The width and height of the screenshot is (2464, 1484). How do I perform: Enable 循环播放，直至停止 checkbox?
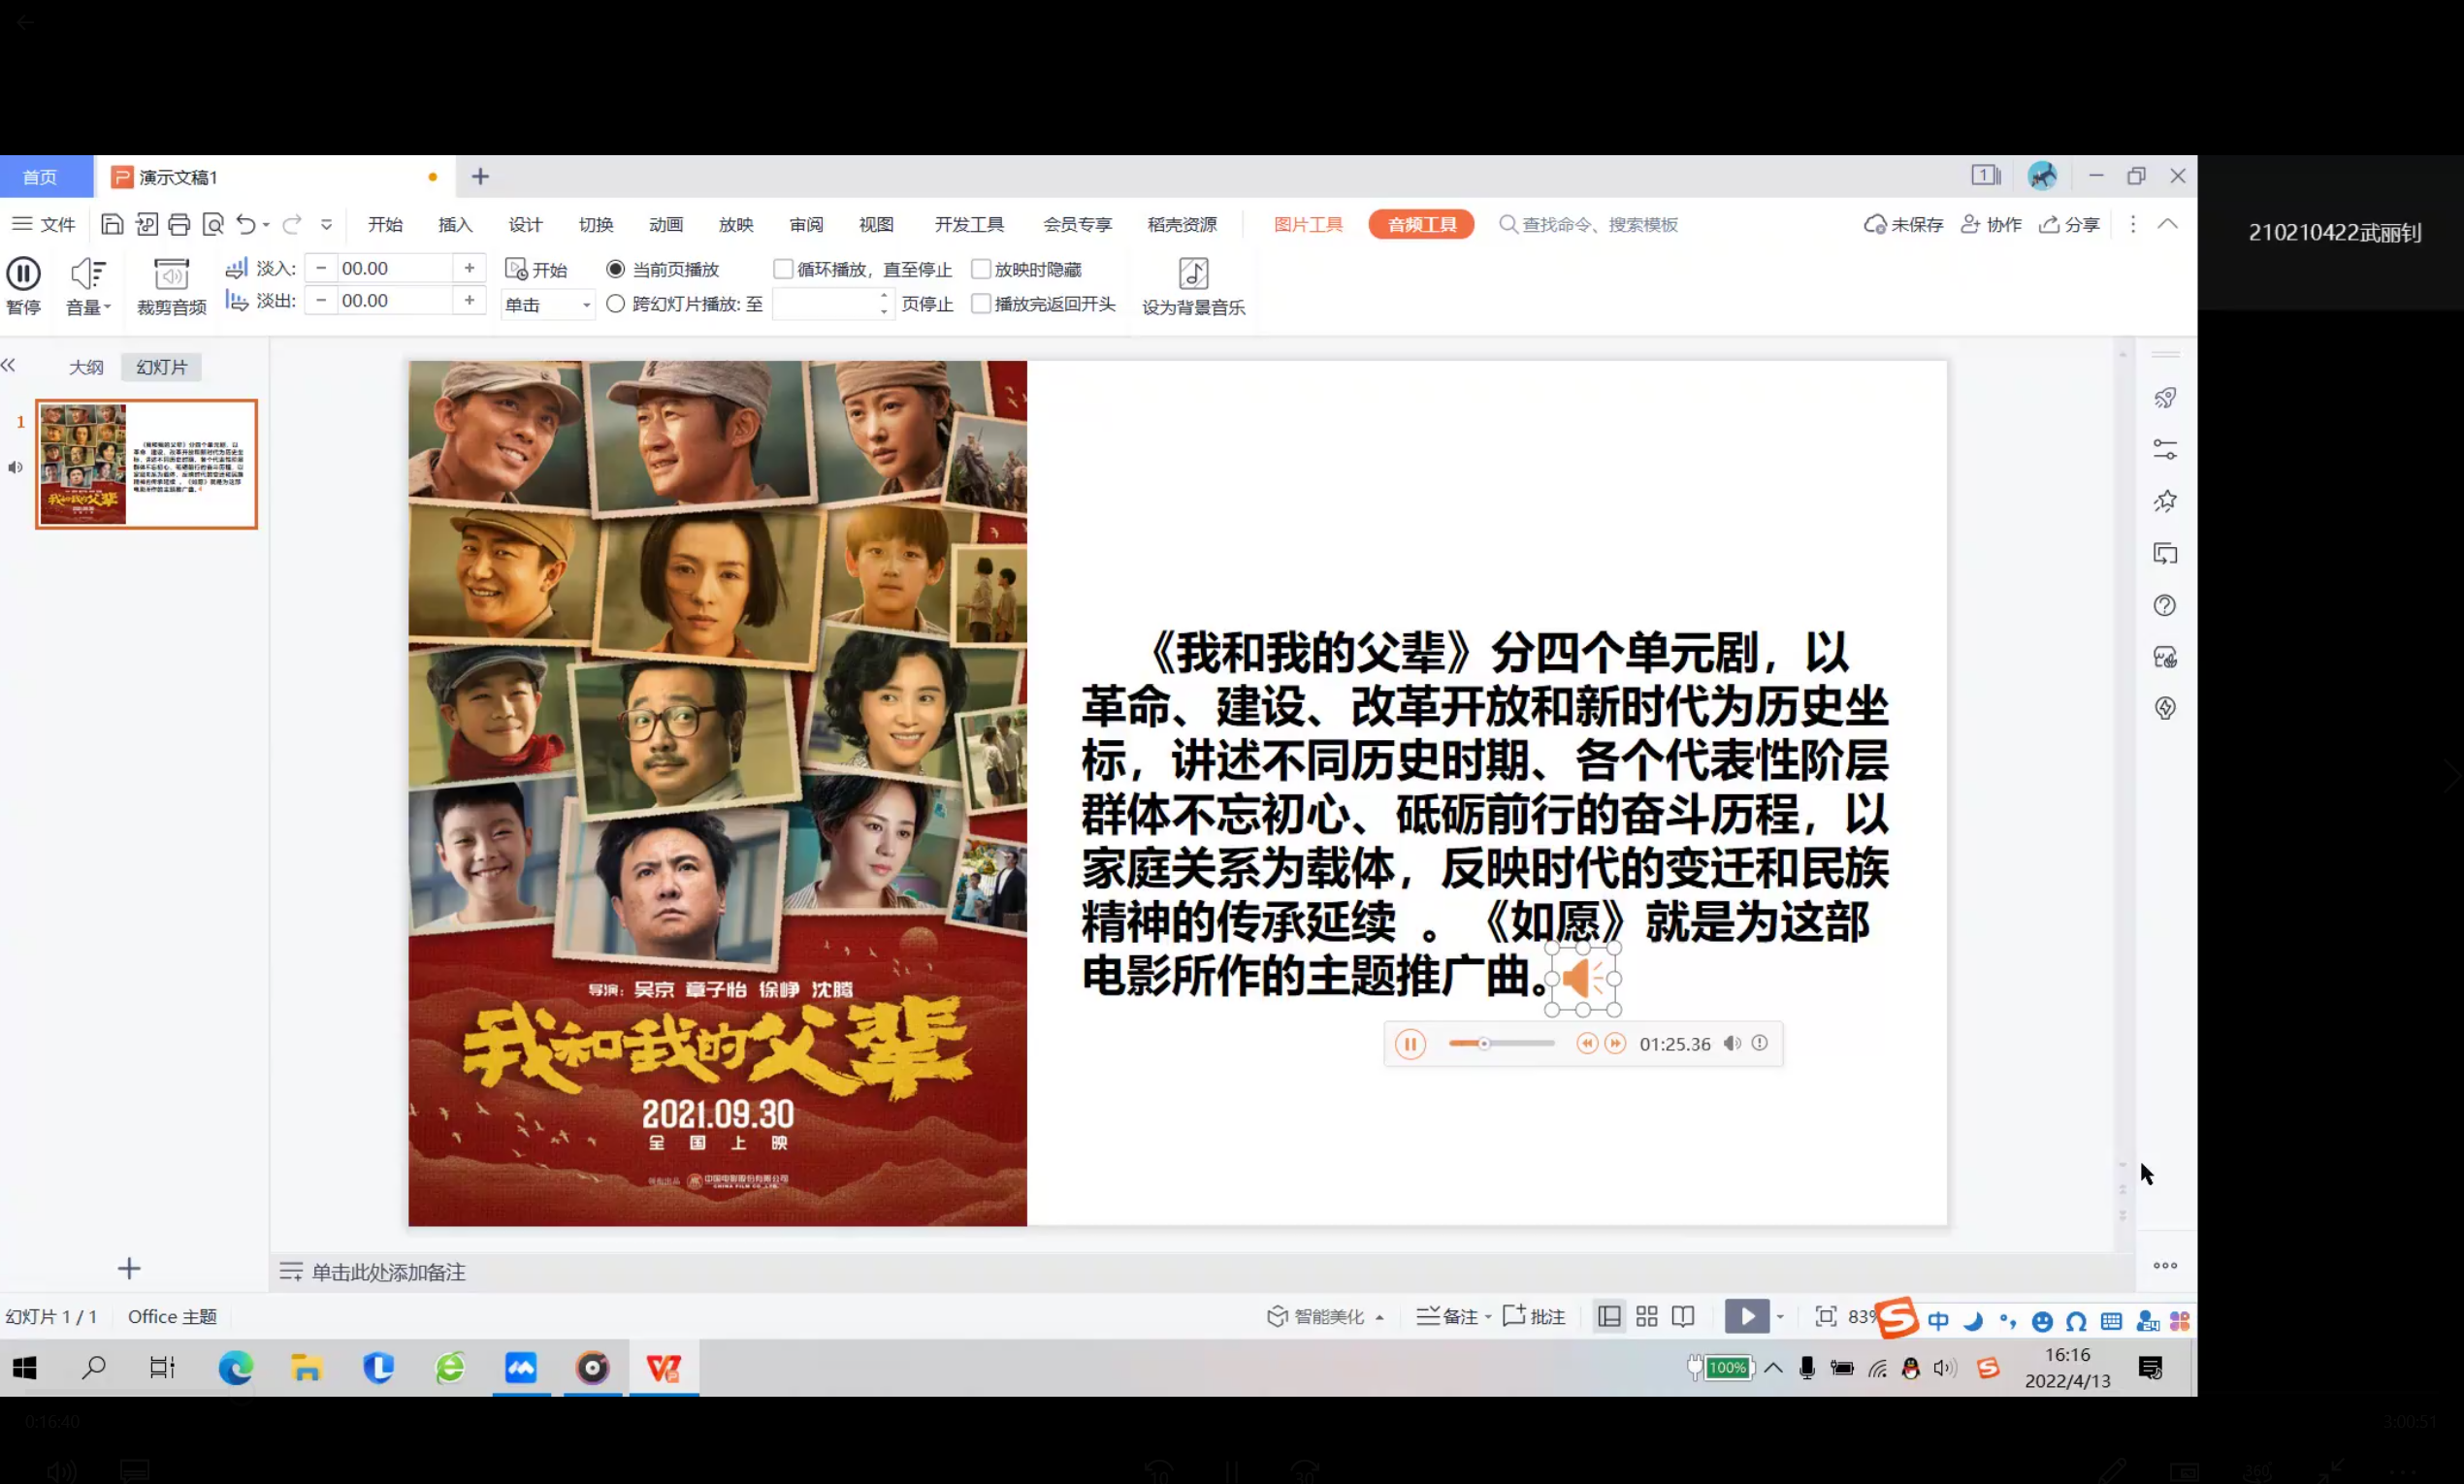tap(784, 268)
